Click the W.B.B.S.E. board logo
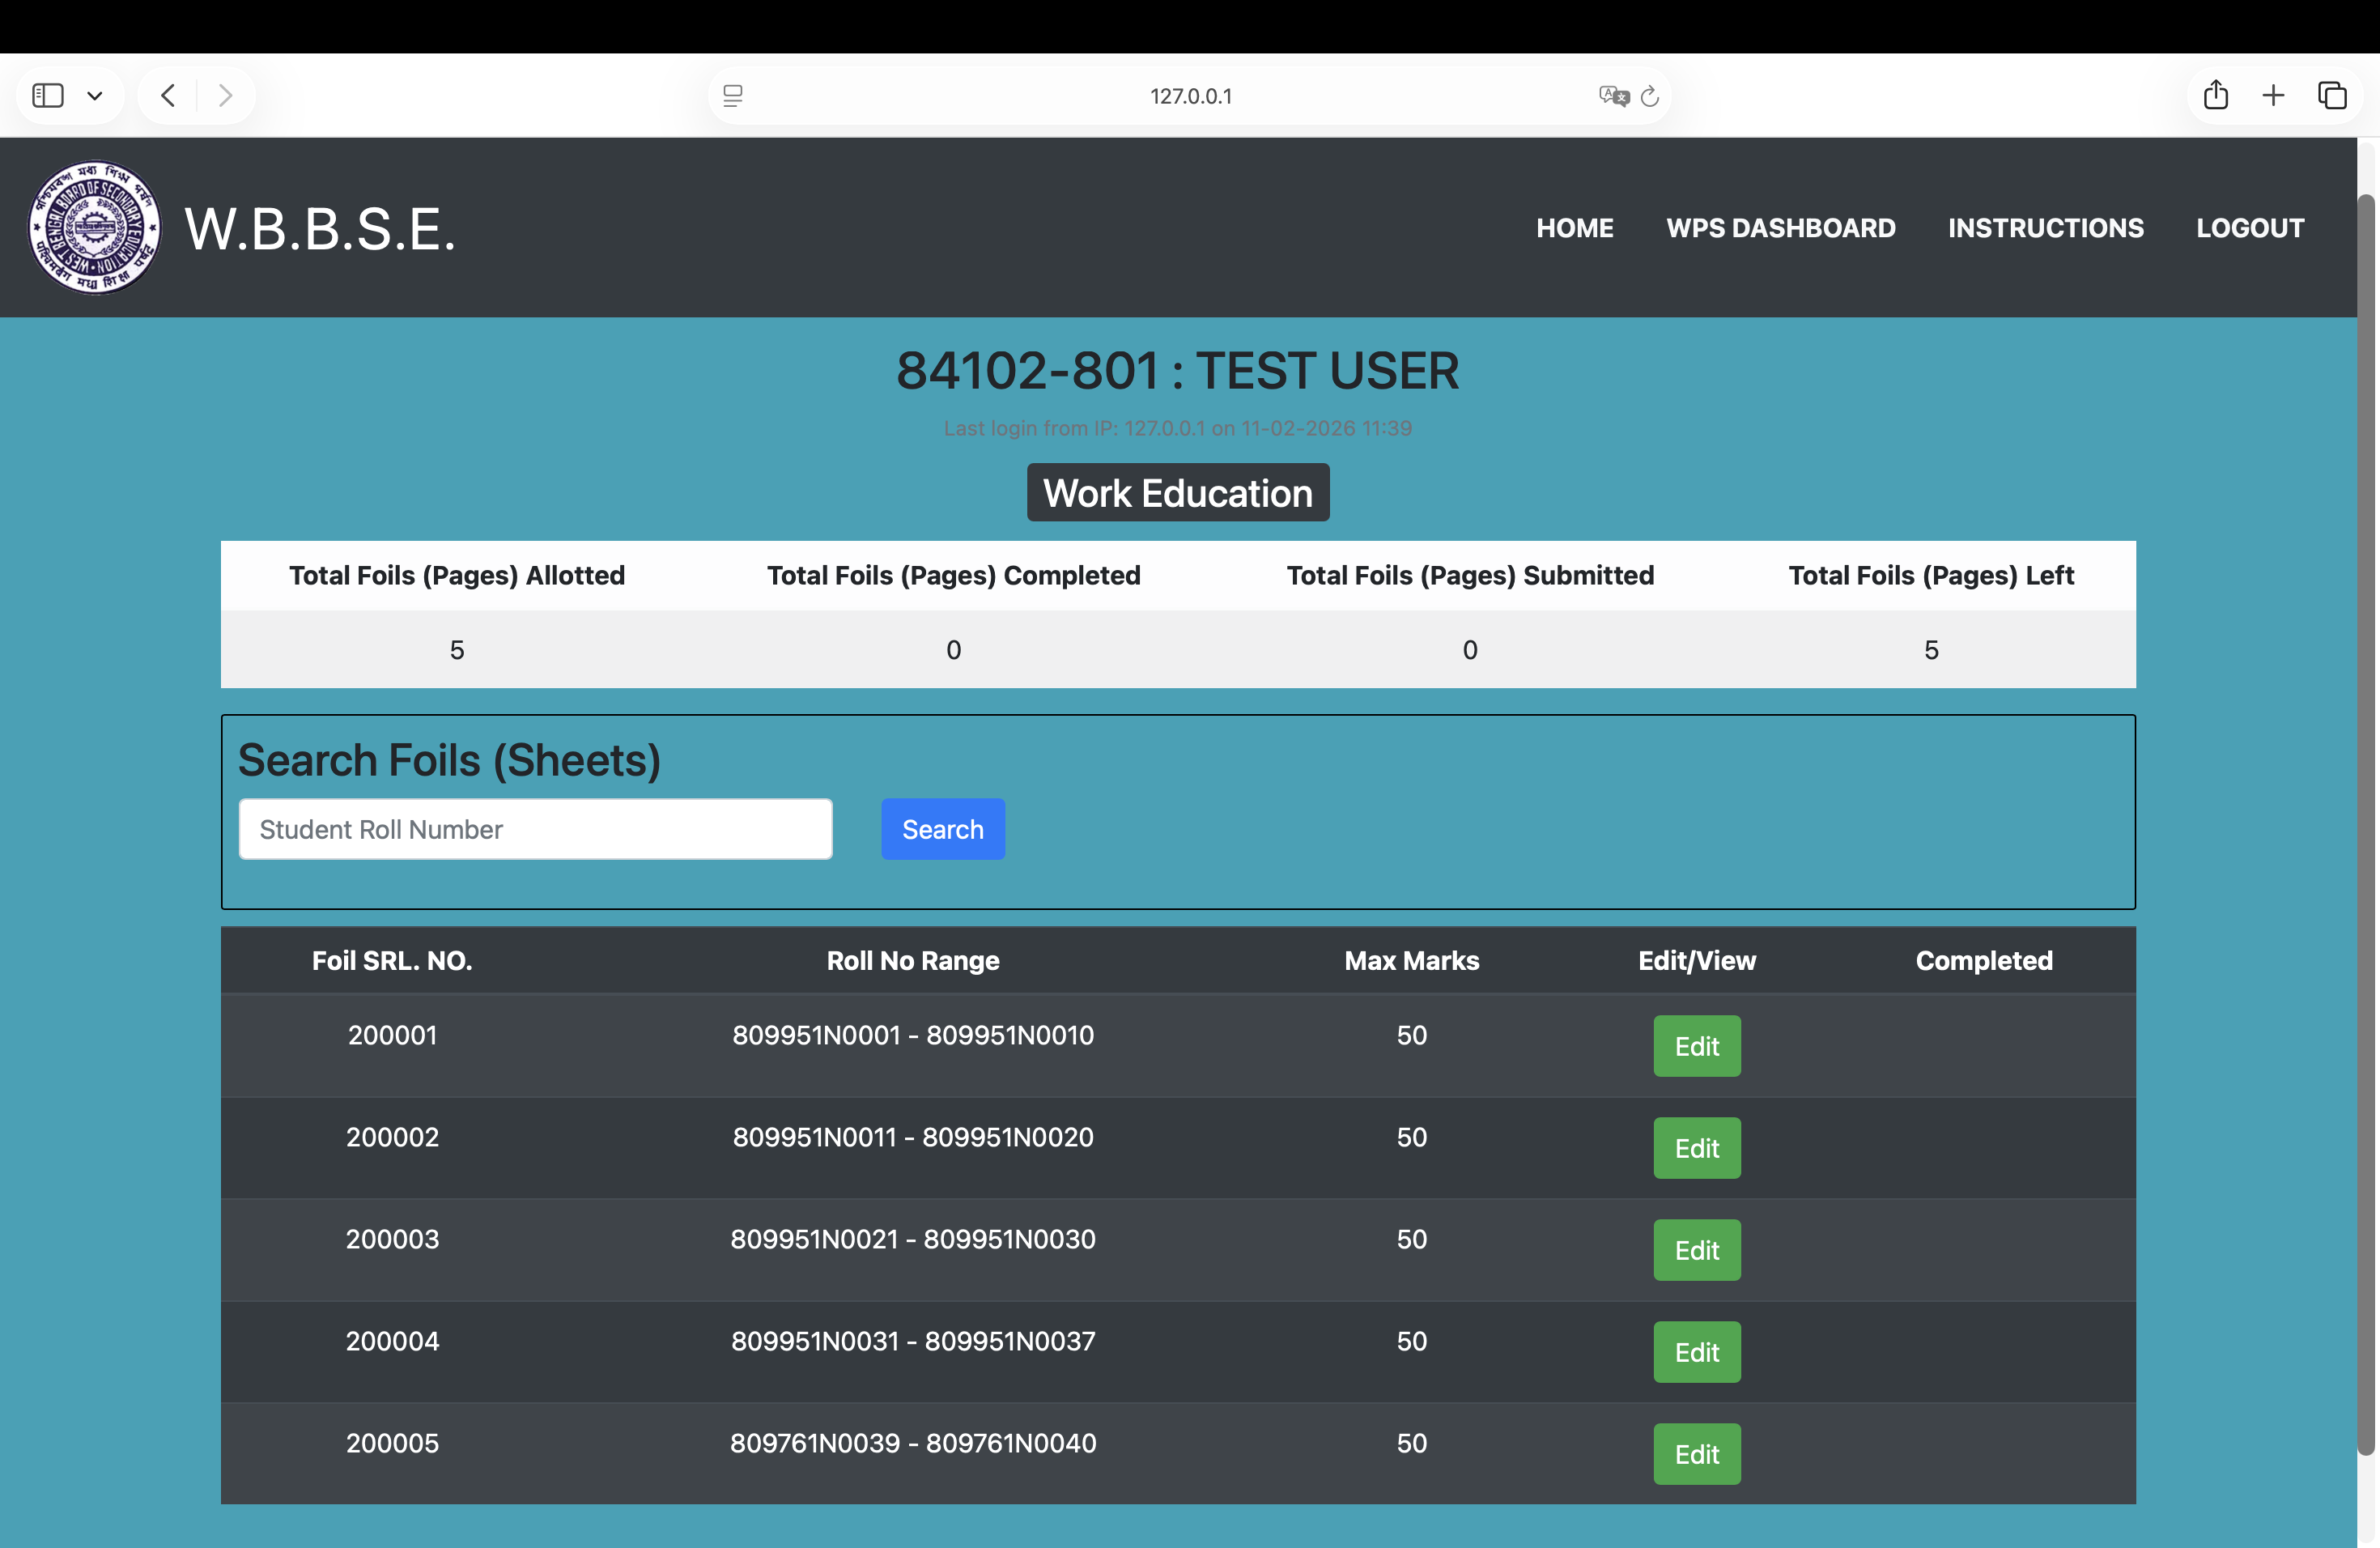 pos(94,228)
